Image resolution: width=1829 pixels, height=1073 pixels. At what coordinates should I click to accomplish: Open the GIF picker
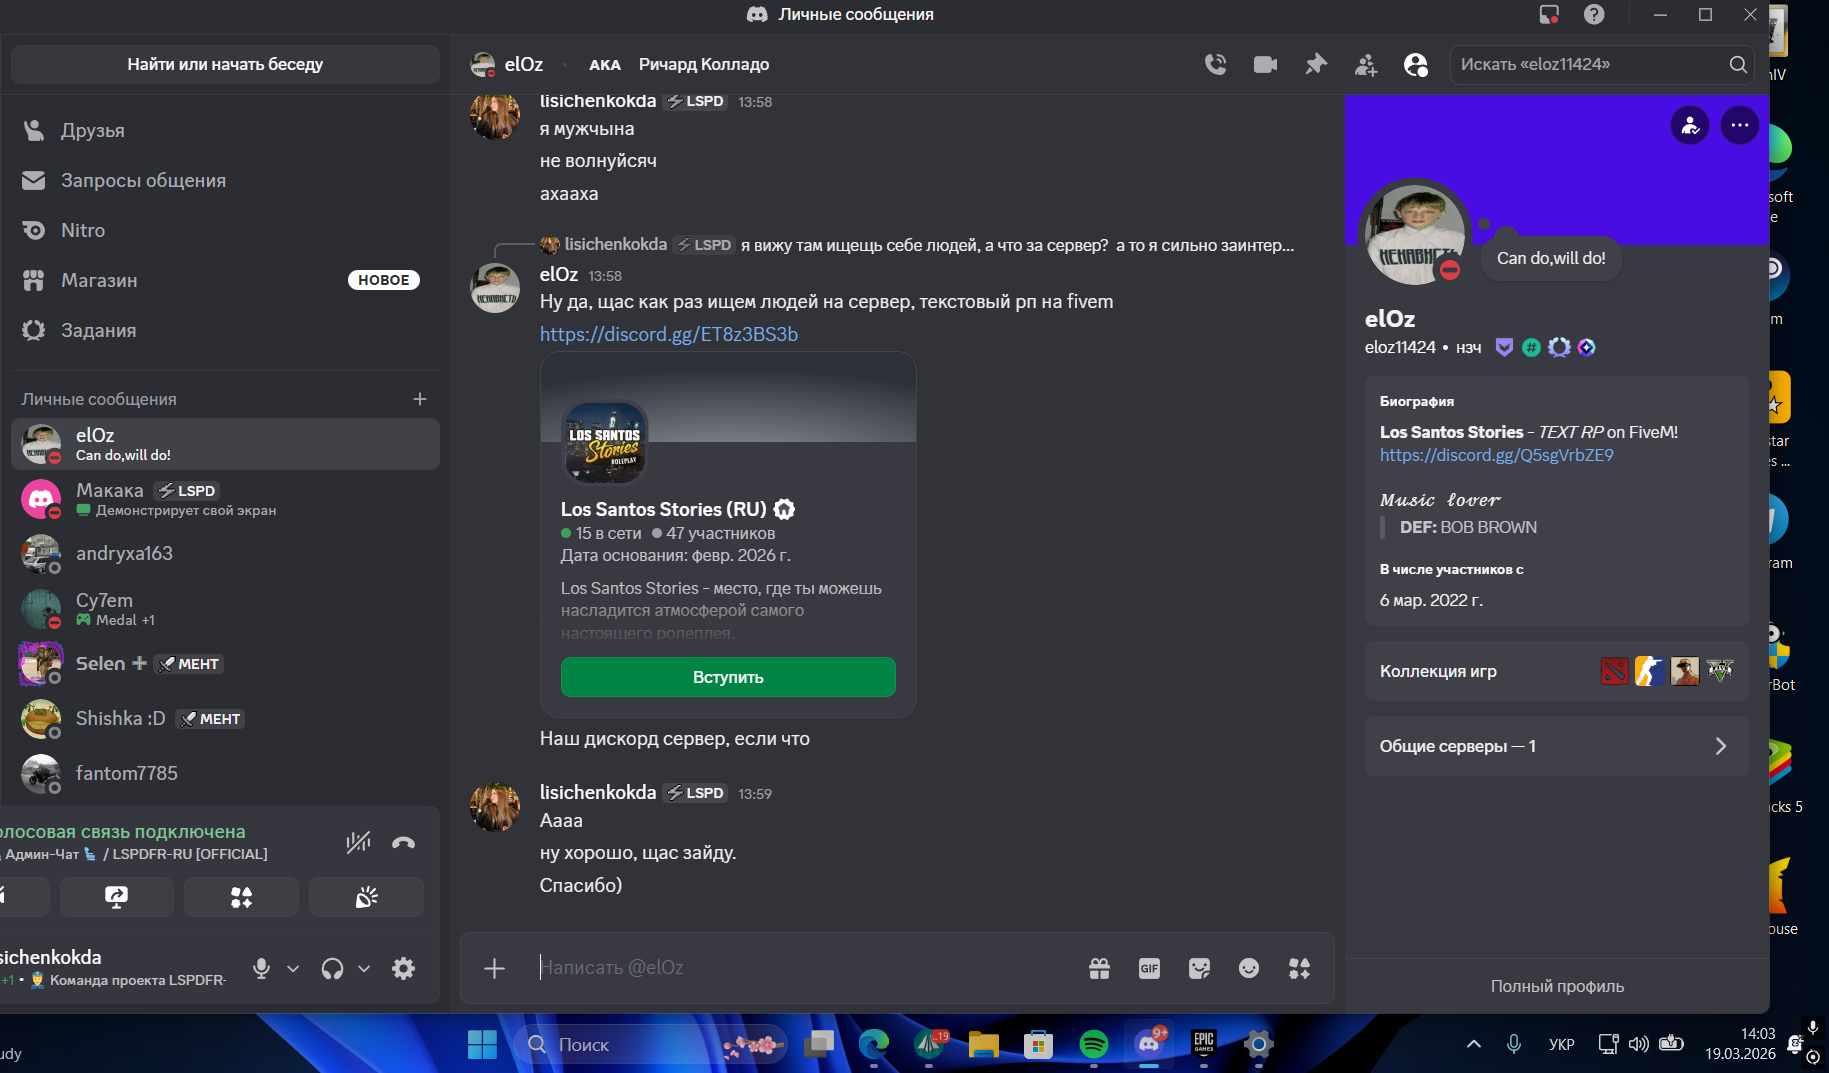(1149, 968)
